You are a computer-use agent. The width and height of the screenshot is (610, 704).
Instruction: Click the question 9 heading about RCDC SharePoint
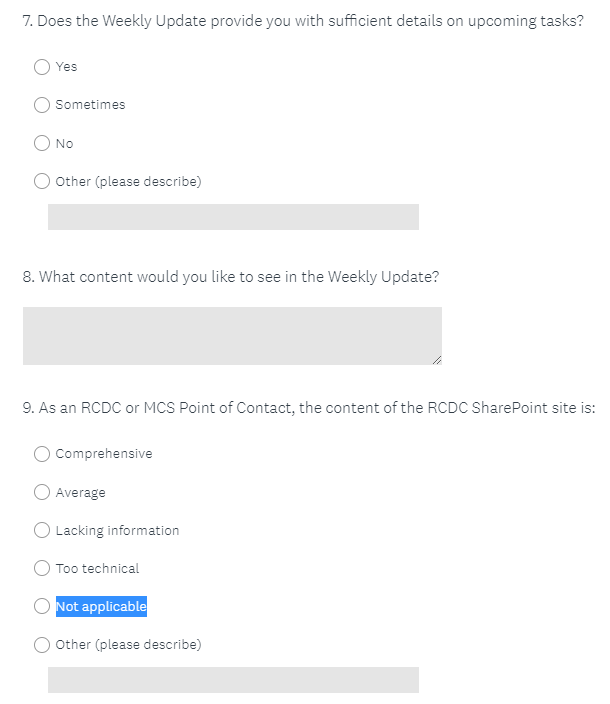click(x=308, y=408)
